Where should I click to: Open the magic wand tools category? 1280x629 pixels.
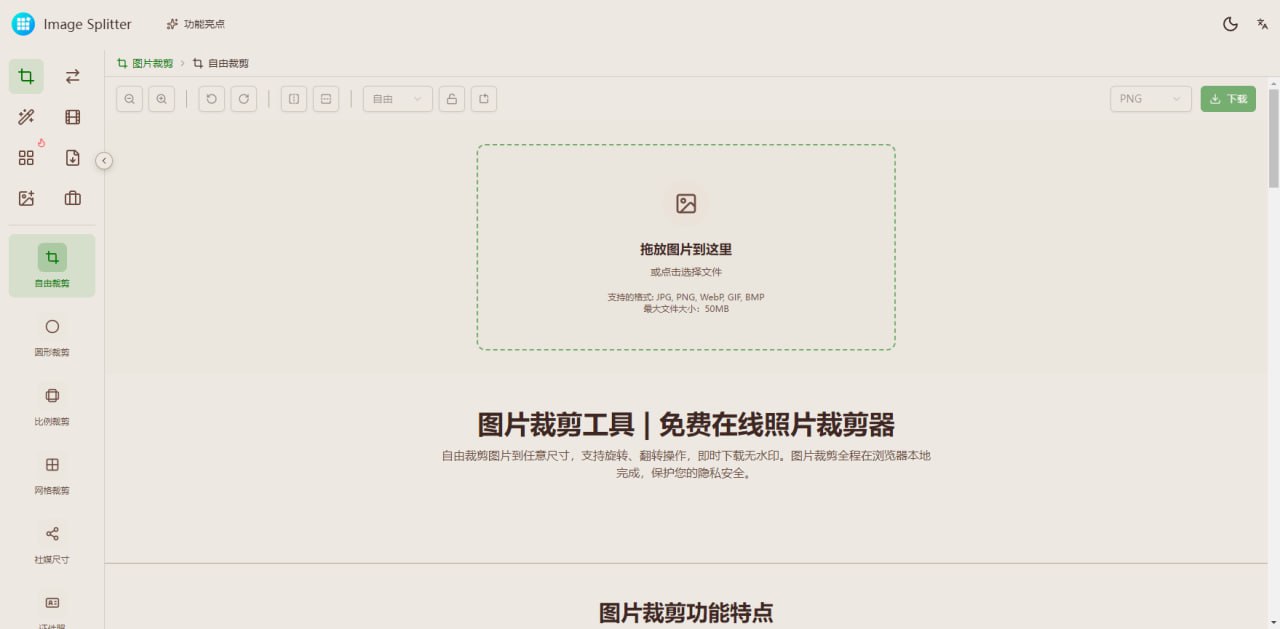tap(26, 117)
